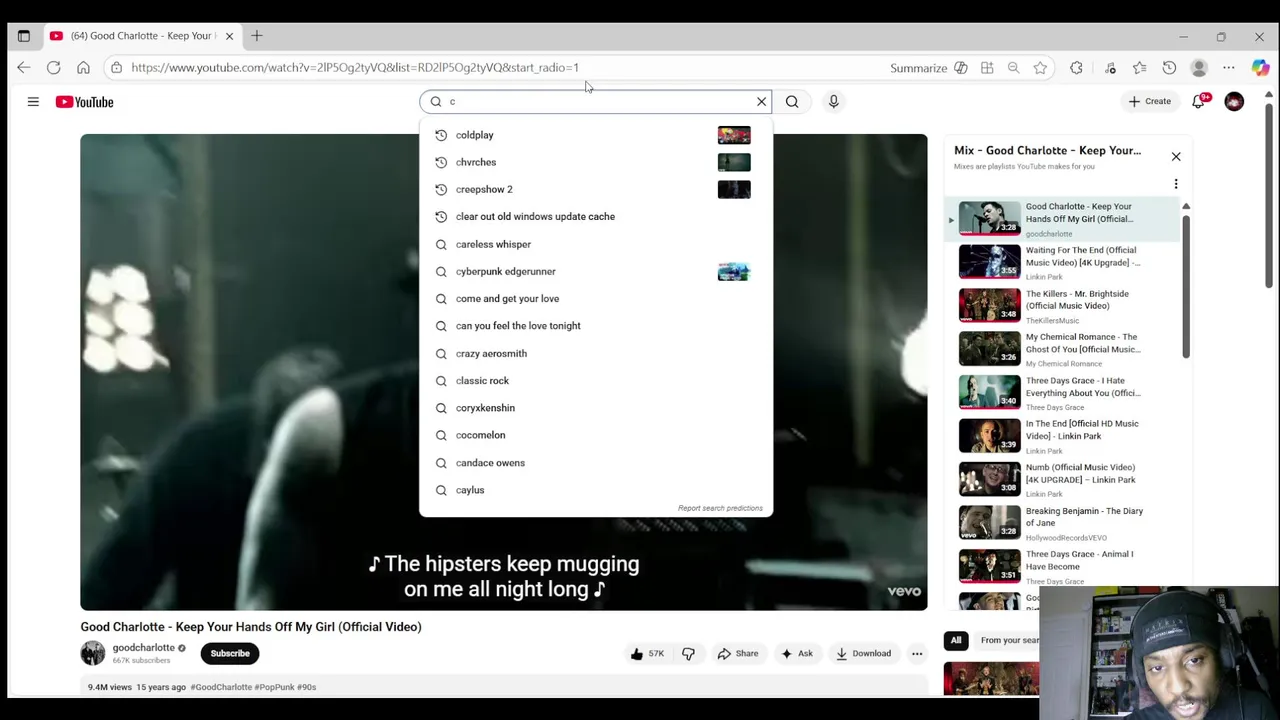Like the video with thumbs up

pos(647,653)
